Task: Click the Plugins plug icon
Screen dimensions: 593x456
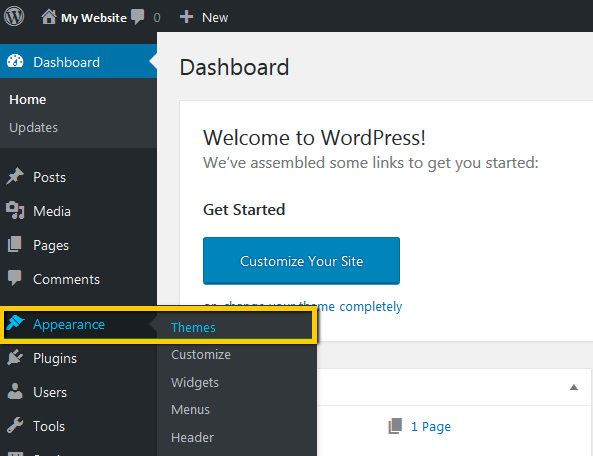Action: [x=15, y=357]
